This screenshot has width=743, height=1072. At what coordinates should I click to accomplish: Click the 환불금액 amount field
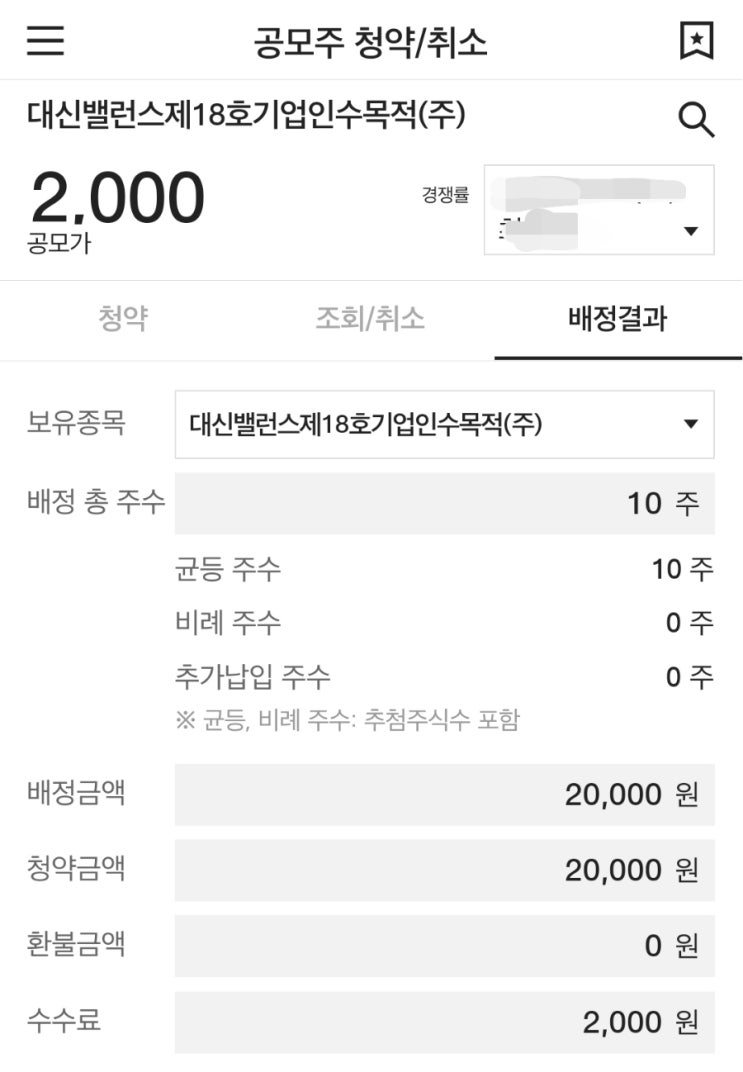pyautogui.click(x=444, y=945)
